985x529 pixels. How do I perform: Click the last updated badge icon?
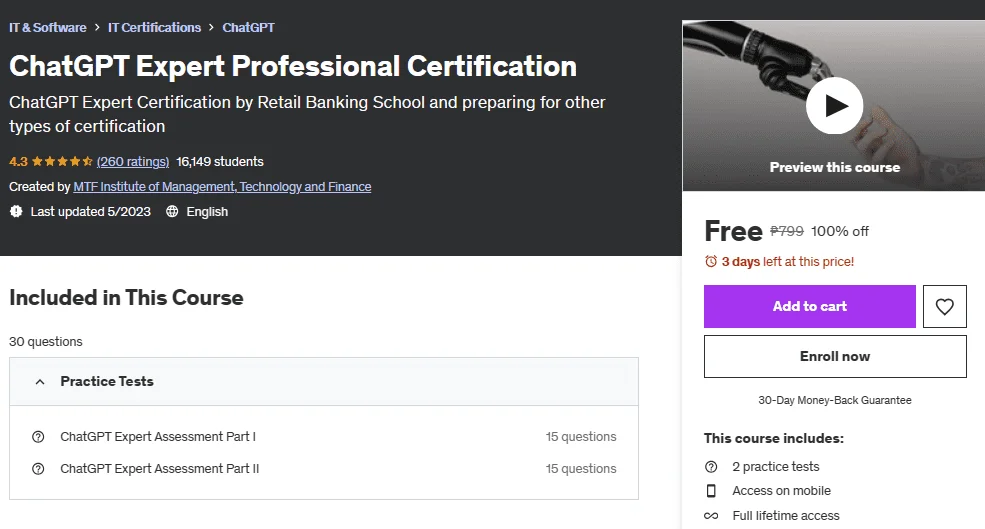coord(16,212)
